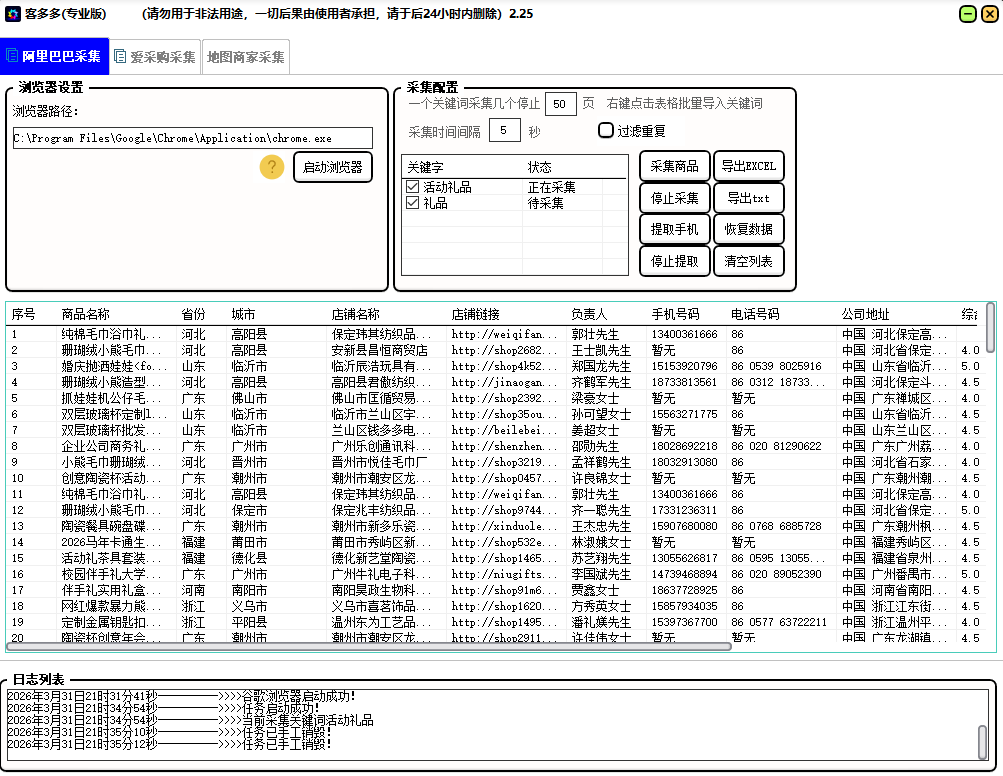Stop the task with 停止采集
The image size is (1003, 776).
tap(674, 198)
